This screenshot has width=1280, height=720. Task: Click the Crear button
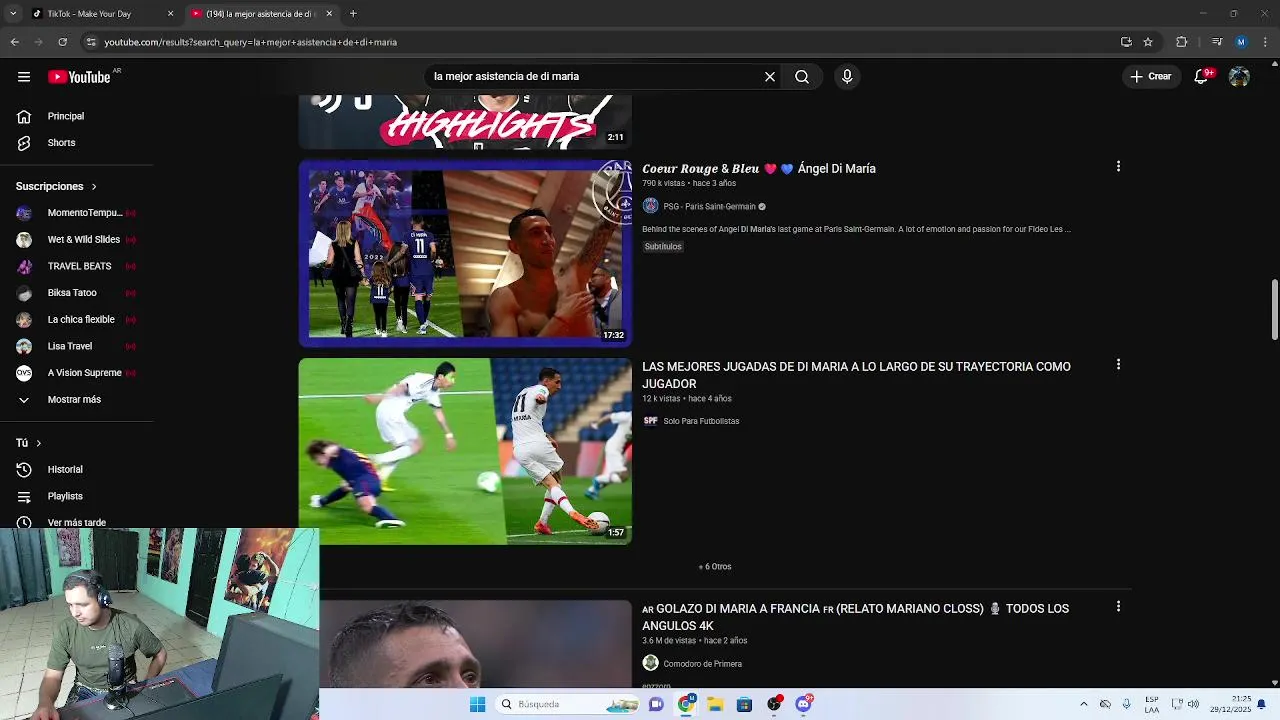click(x=1151, y=77)
